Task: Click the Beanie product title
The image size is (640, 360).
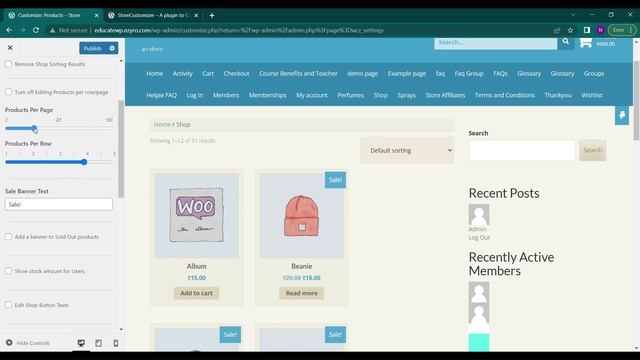Action: pyautogui.click(x=302, y=266)
